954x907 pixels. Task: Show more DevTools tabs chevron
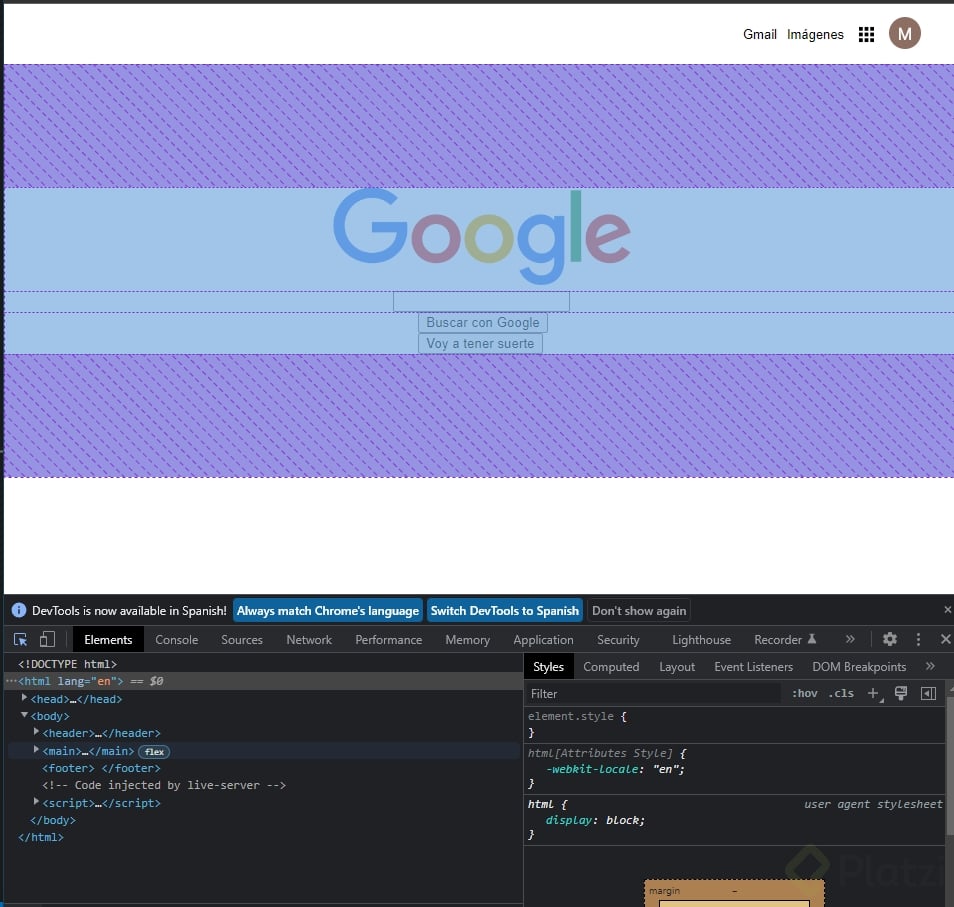850,639
